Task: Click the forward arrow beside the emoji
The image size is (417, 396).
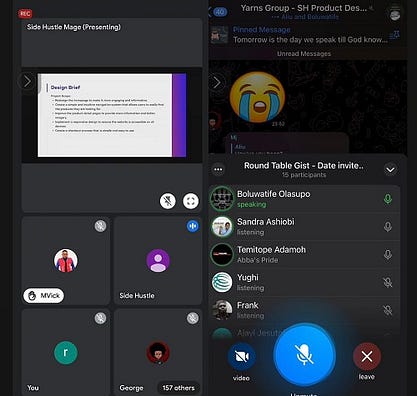Action: [217, 82]
